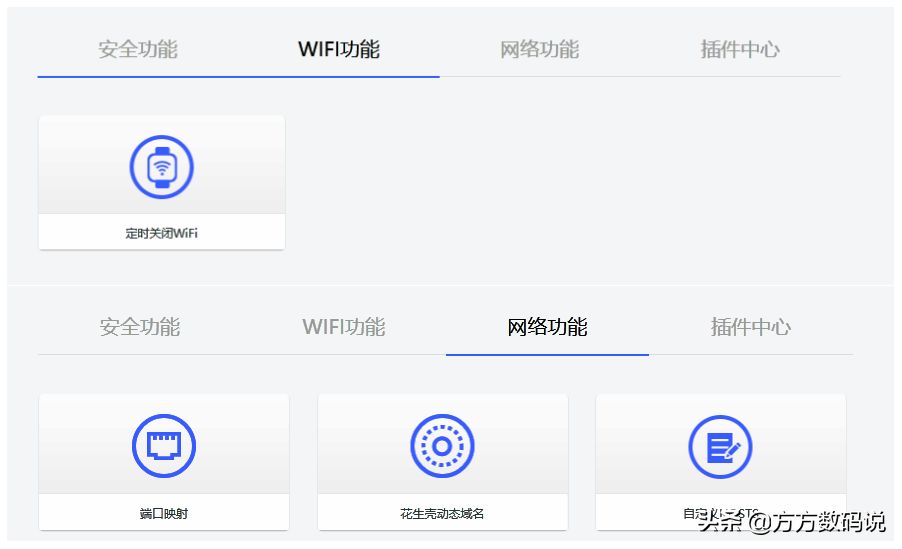902x549 pixels.
Task: Select the document-and-pencil custom hosts icon
Action: (x=720, y=446)
